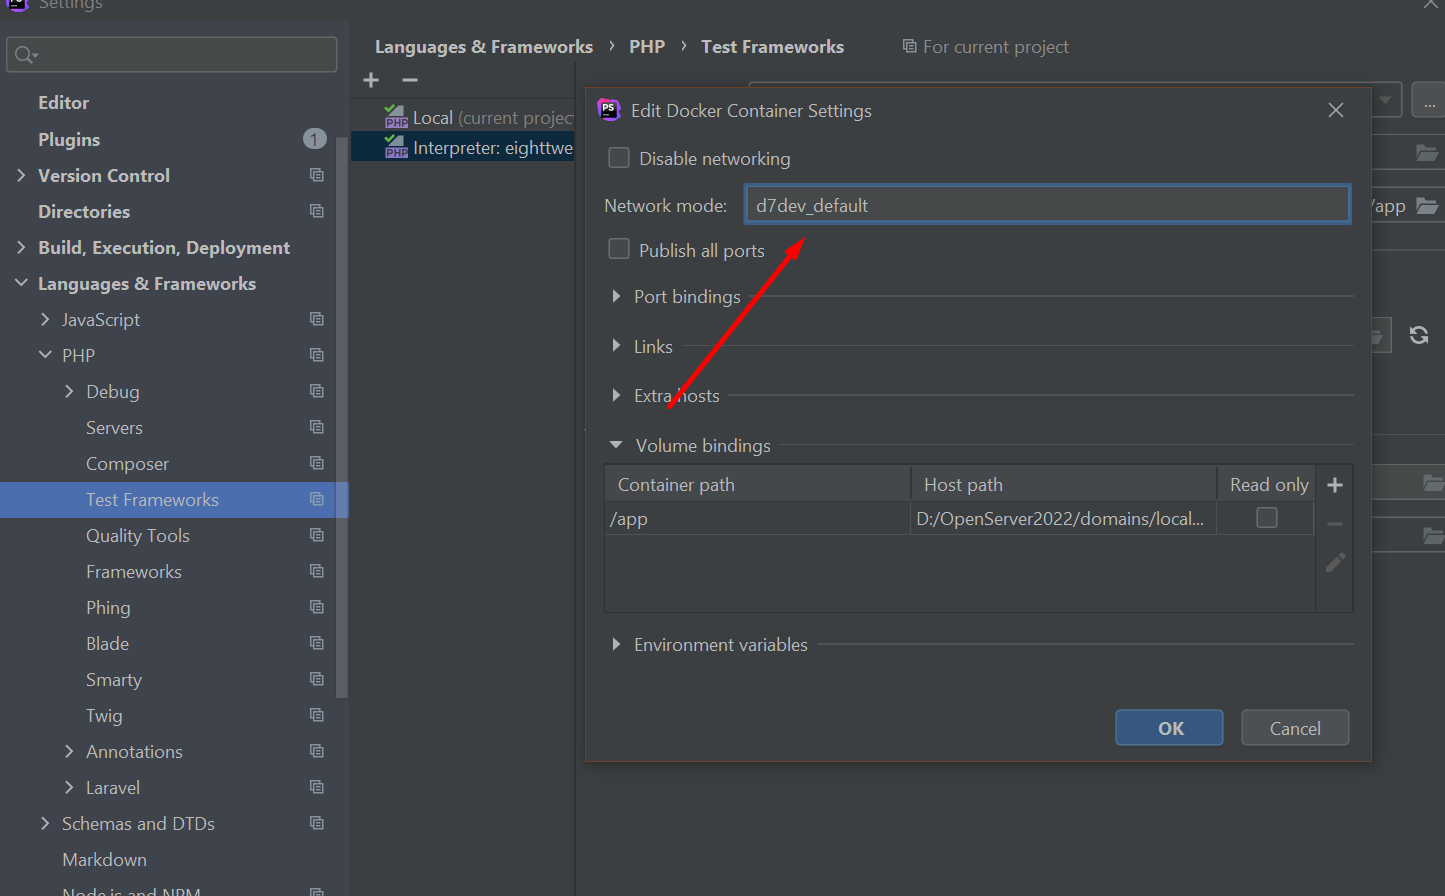Click the refresh icon in Settings window
This screenshot has height=896, width=1445.
click(x=1419, y=335)
